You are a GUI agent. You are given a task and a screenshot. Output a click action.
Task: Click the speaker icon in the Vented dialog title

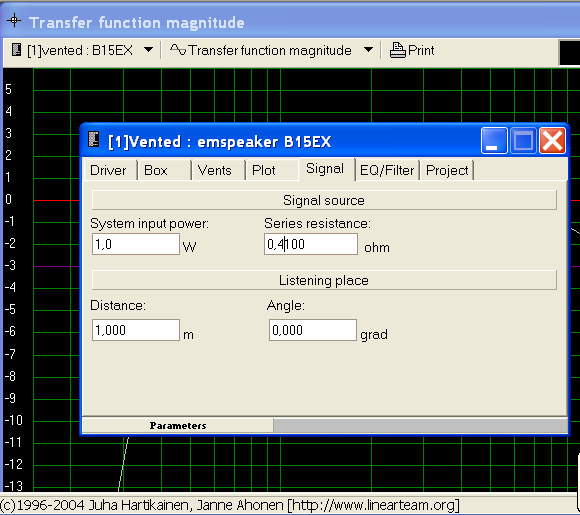pyautogui.click(x=94, y=139)
